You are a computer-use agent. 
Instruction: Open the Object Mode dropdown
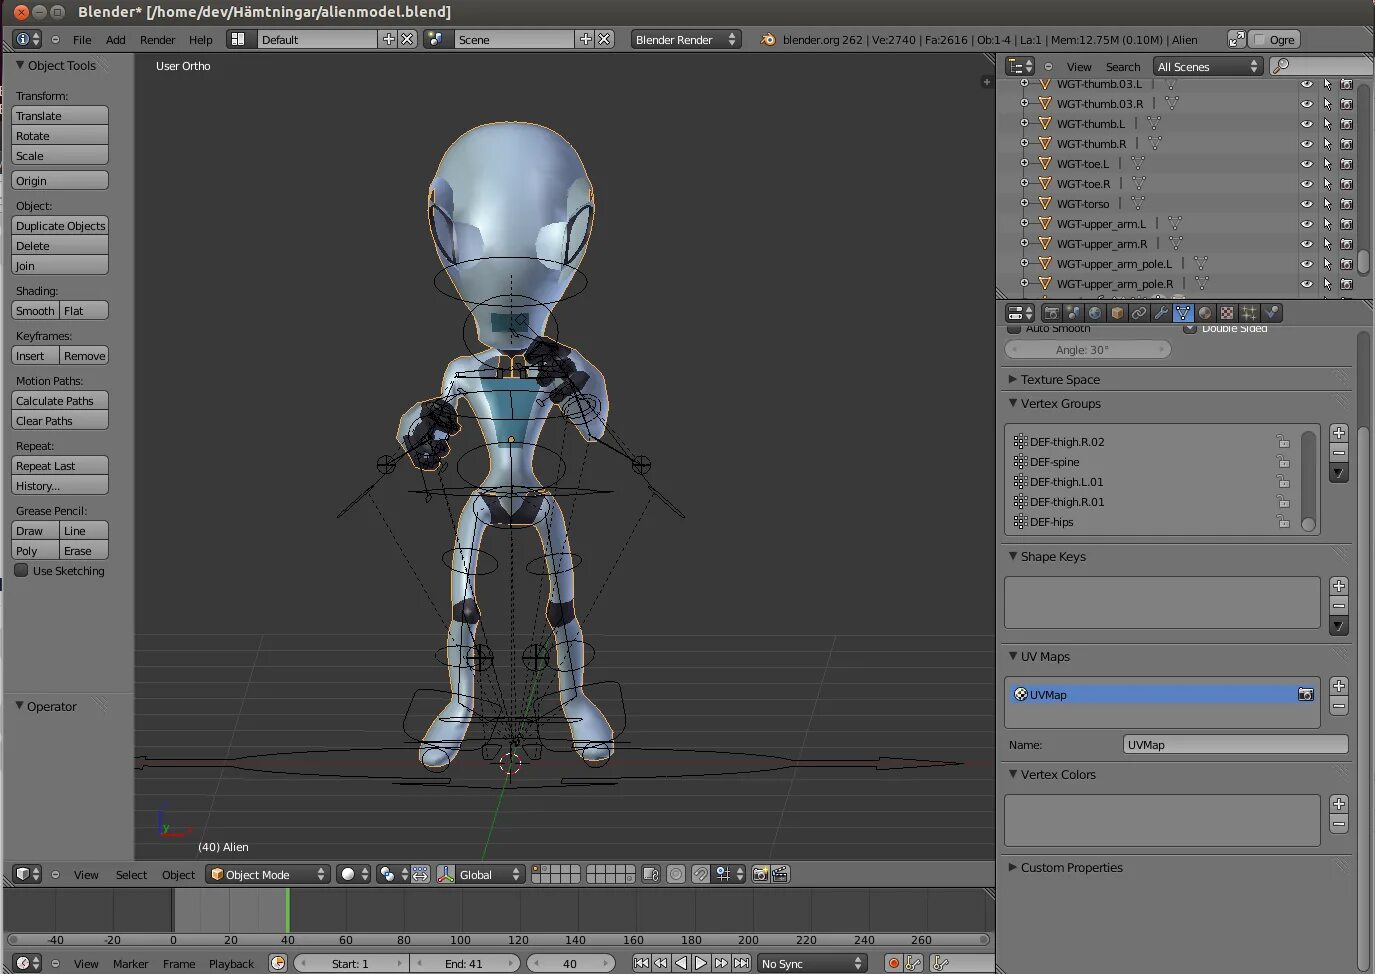coord(267,874)
